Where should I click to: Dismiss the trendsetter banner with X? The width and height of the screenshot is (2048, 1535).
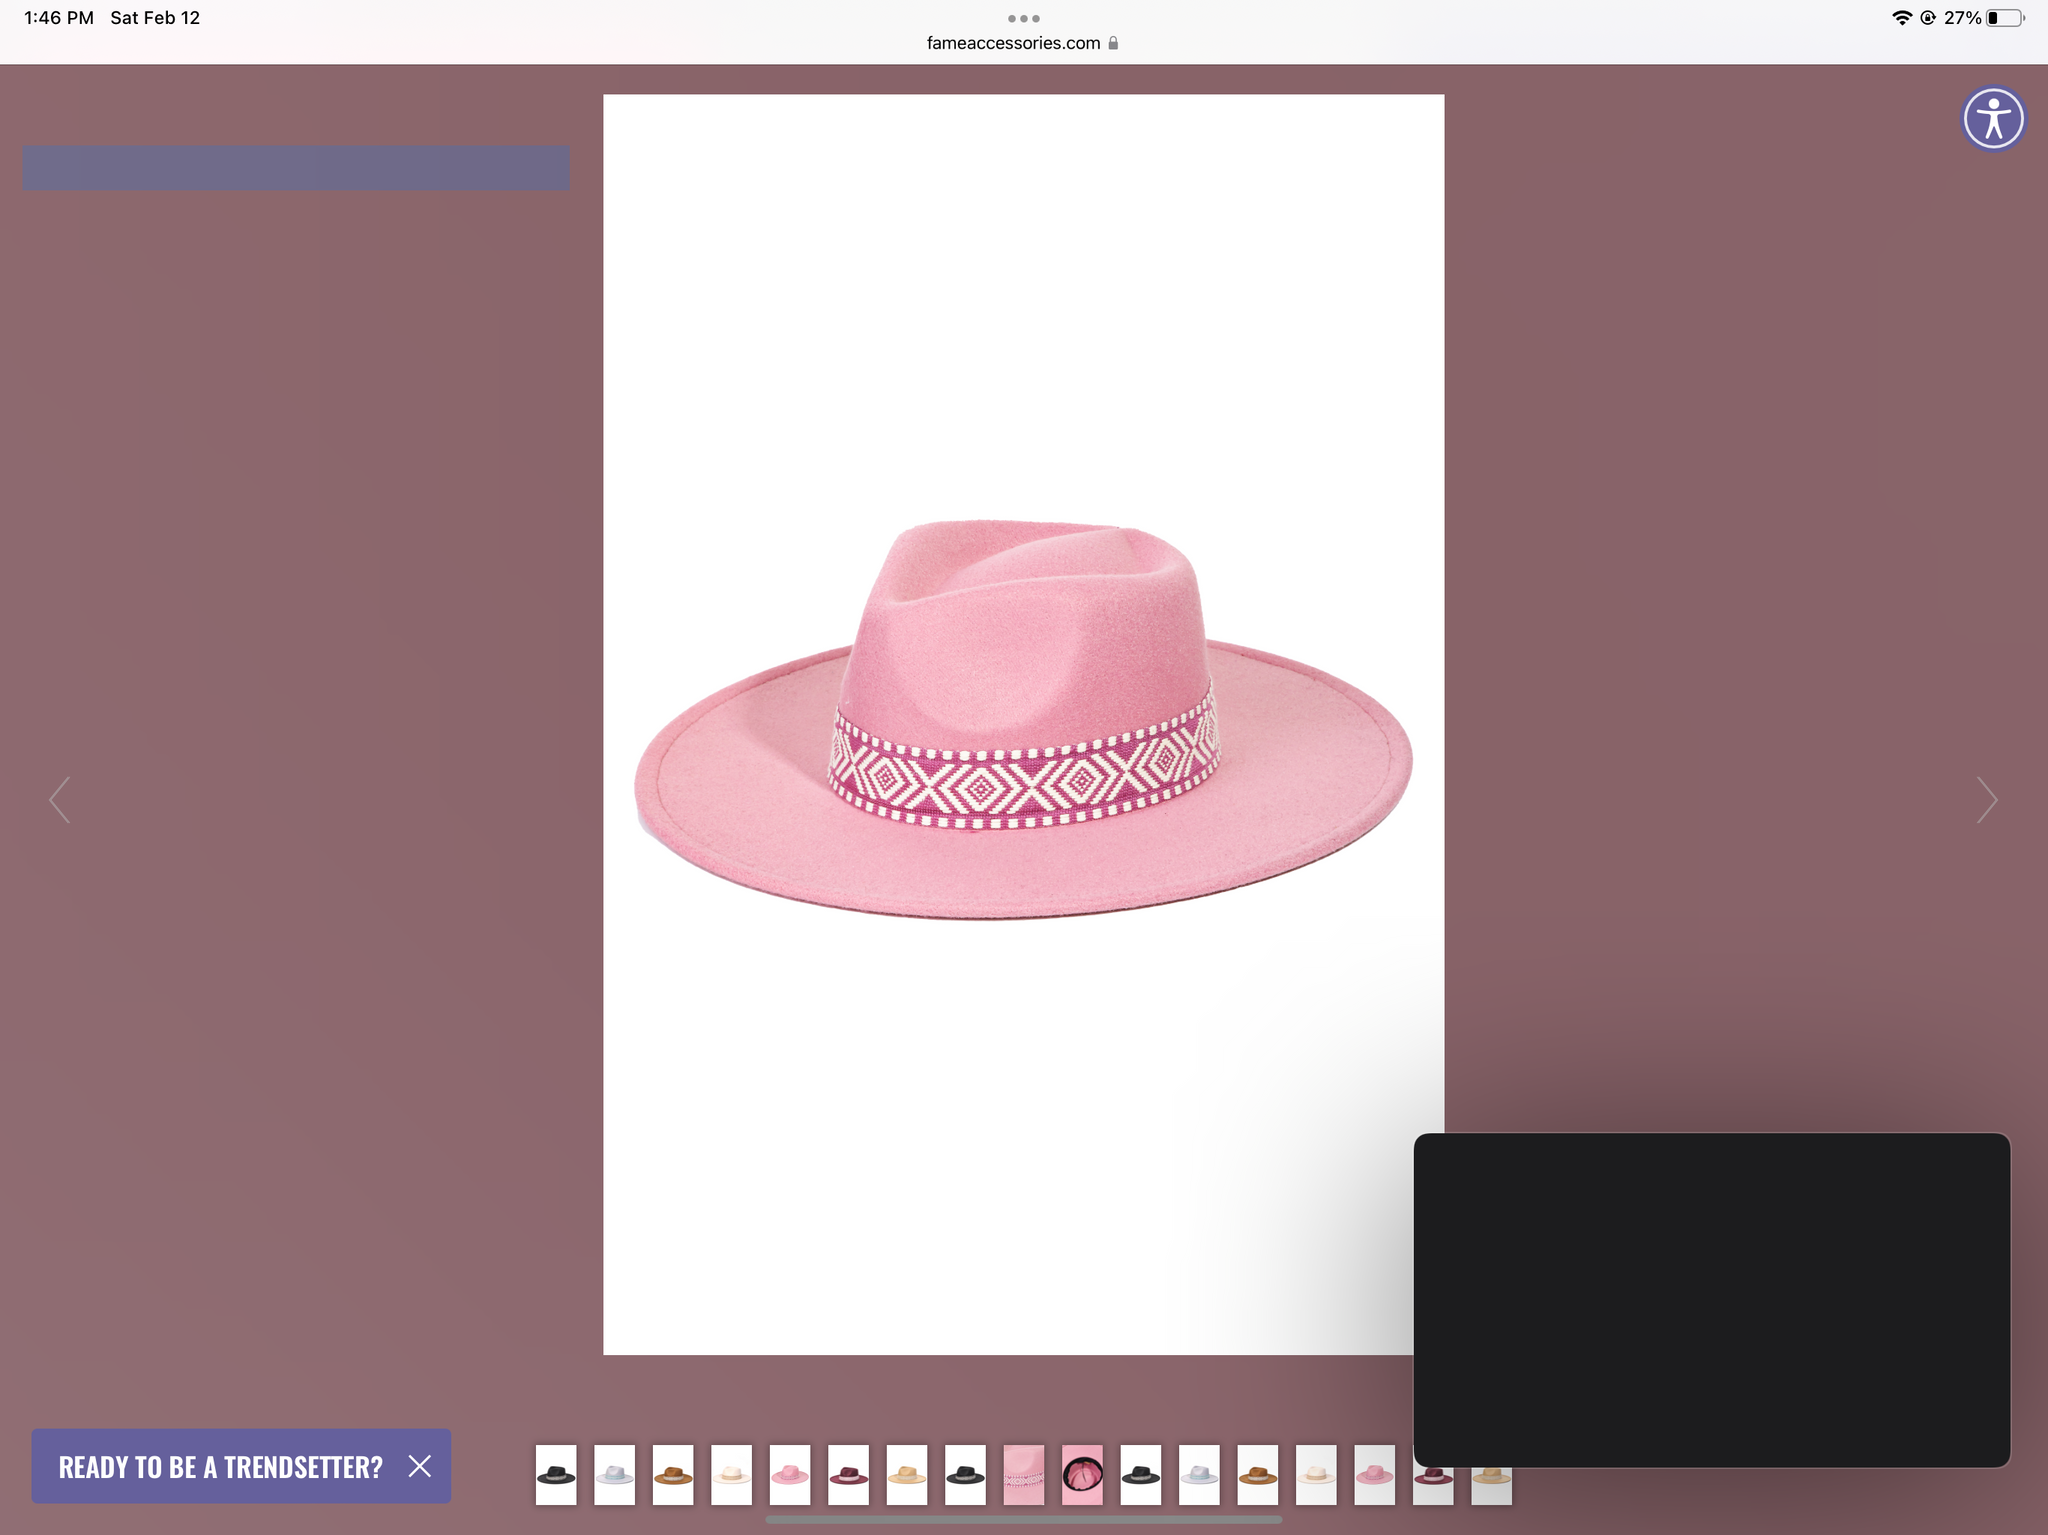click(420, 1466)
